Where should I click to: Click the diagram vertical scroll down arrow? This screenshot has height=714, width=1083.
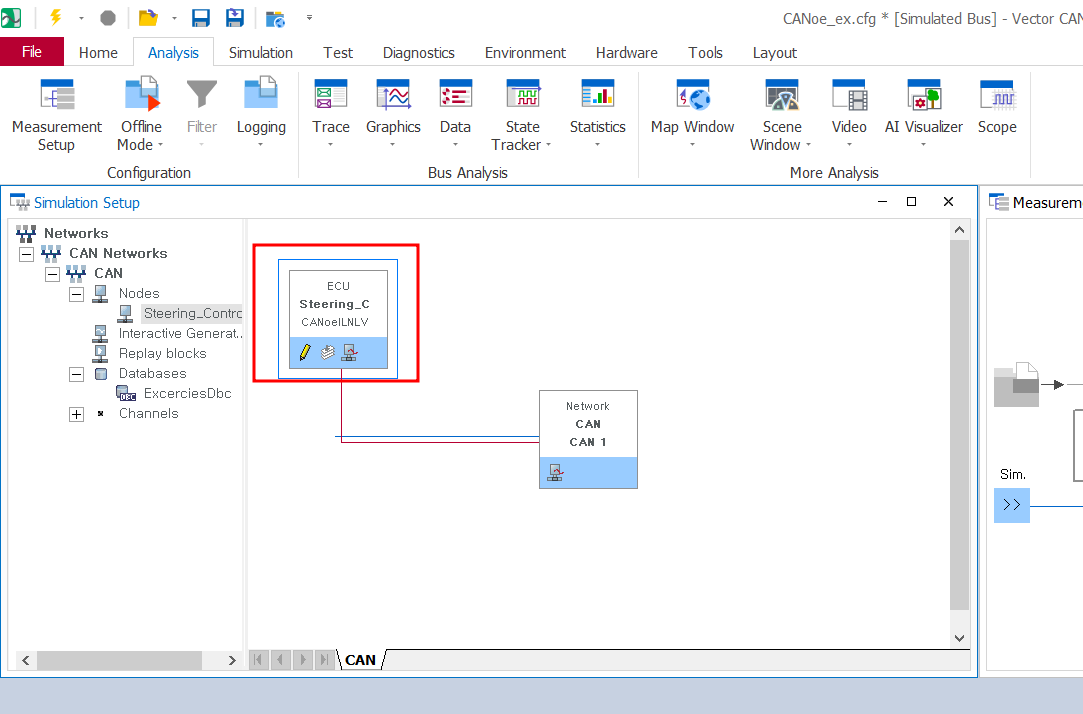(x=959, y=638)
